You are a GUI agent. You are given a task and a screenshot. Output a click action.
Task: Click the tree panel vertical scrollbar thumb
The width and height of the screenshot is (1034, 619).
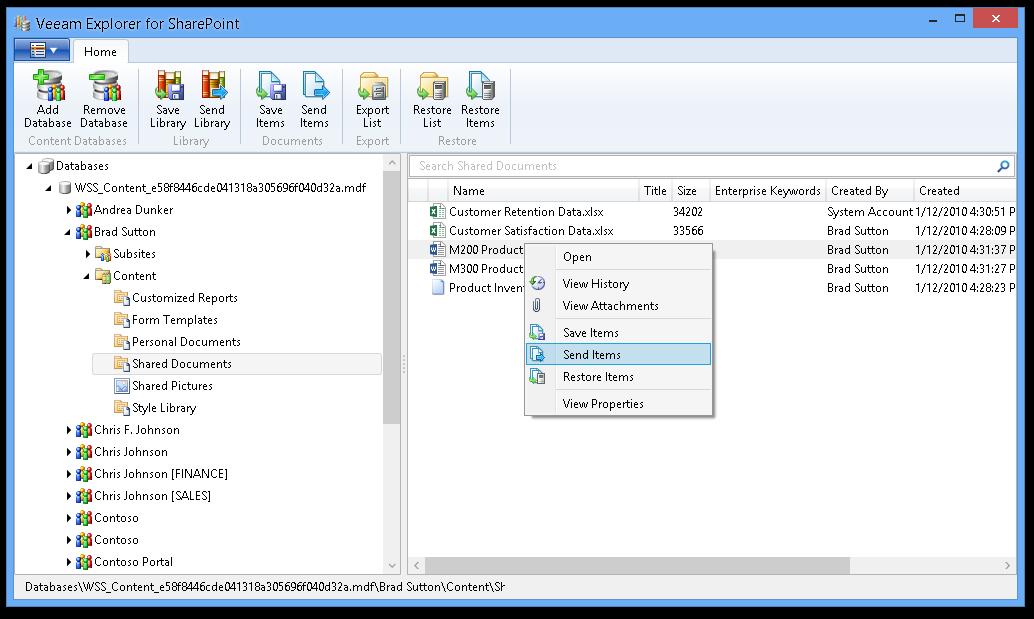[x=392, y=298]
